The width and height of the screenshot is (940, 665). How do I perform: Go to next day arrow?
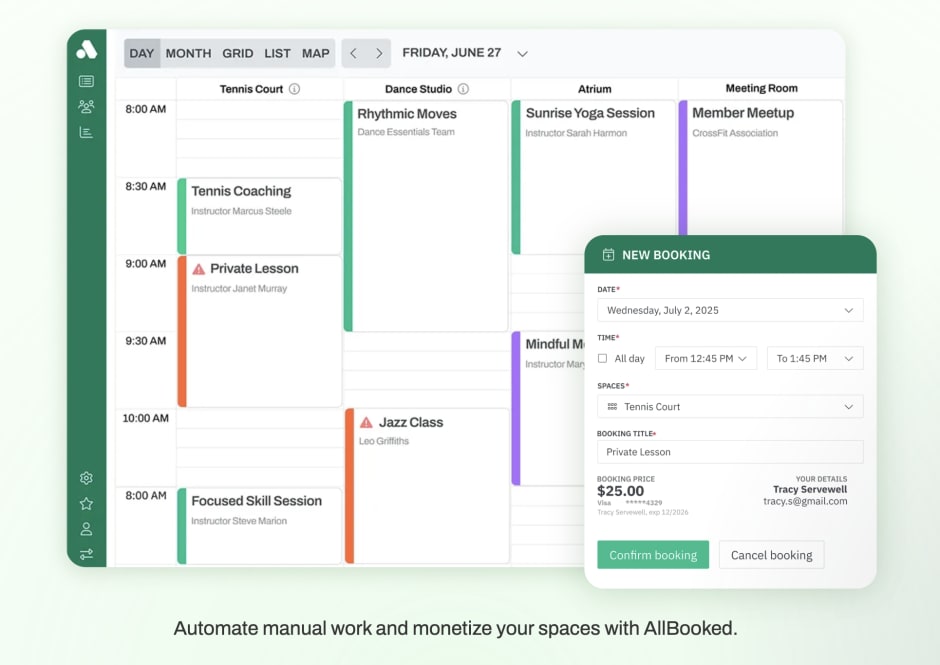click(379, 53)
